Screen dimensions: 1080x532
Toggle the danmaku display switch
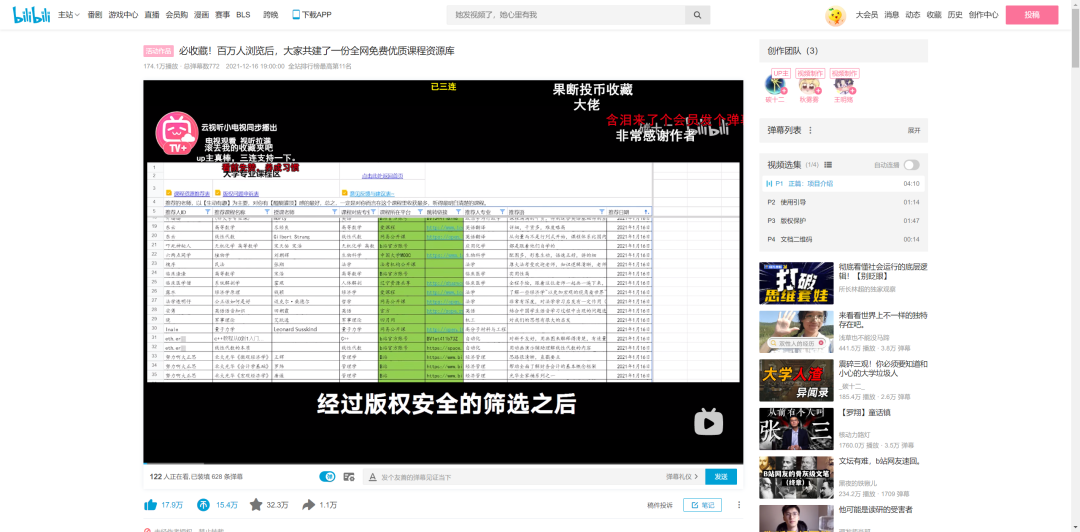[x=326, y=477]
